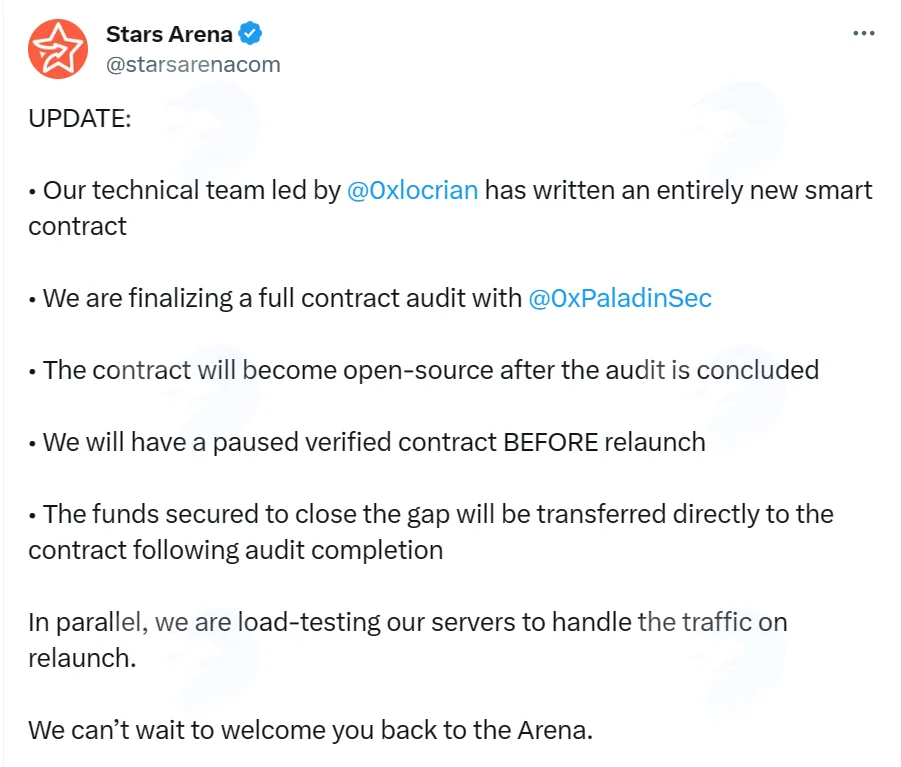901x767 pixels.
Task: Click the lone word 'contract' under first bullet
Action: [77, 226]
